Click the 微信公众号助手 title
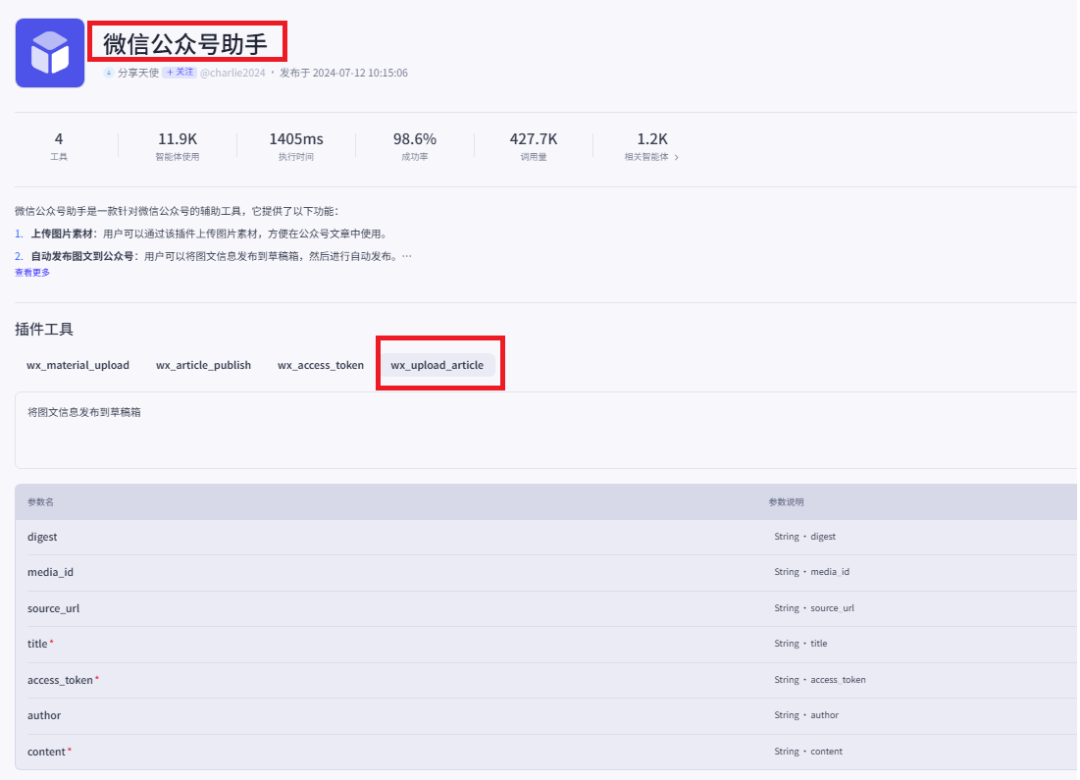The height and width of the screenshot is (780, 1080). tap(185, 44)
